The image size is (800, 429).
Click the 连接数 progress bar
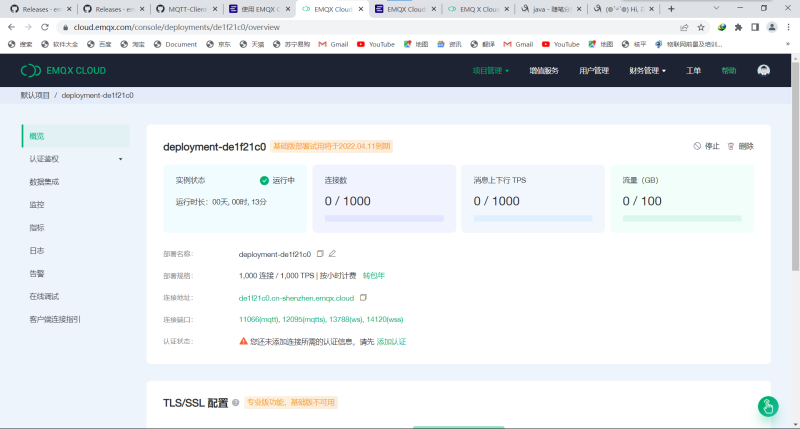point(384,218)
